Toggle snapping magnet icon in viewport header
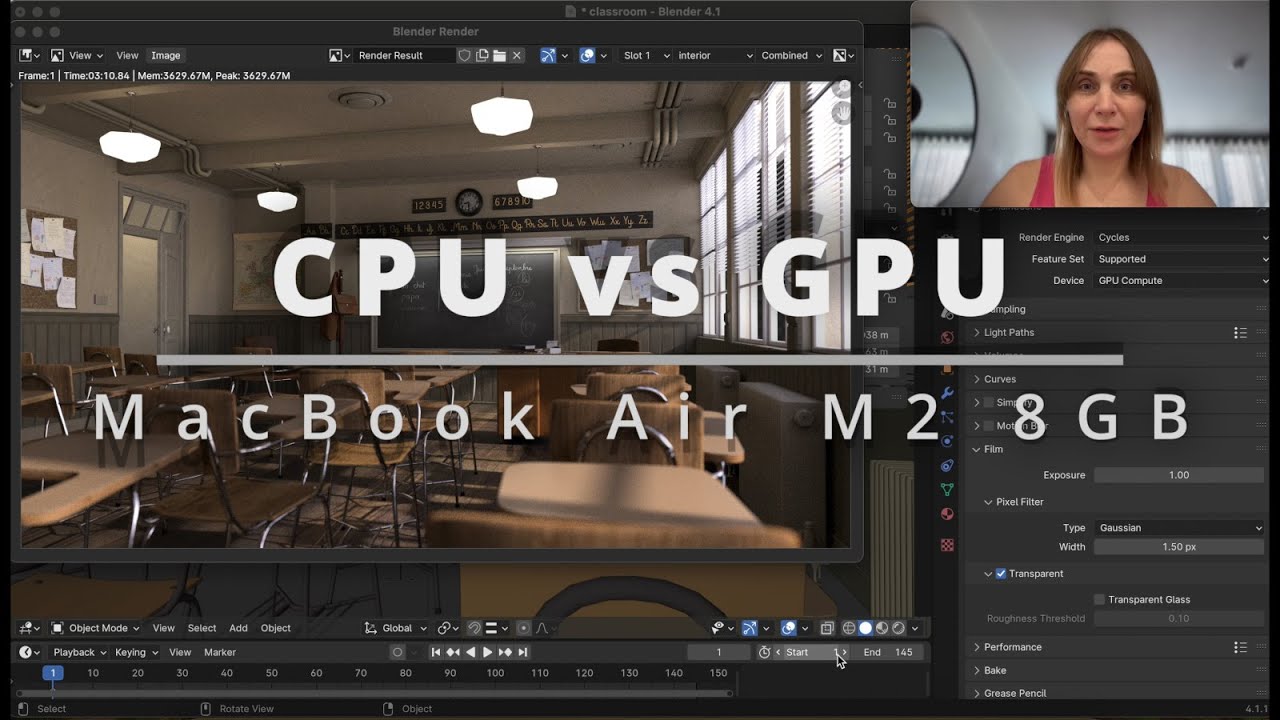1280x720 pixels. [x=475, y=628]
